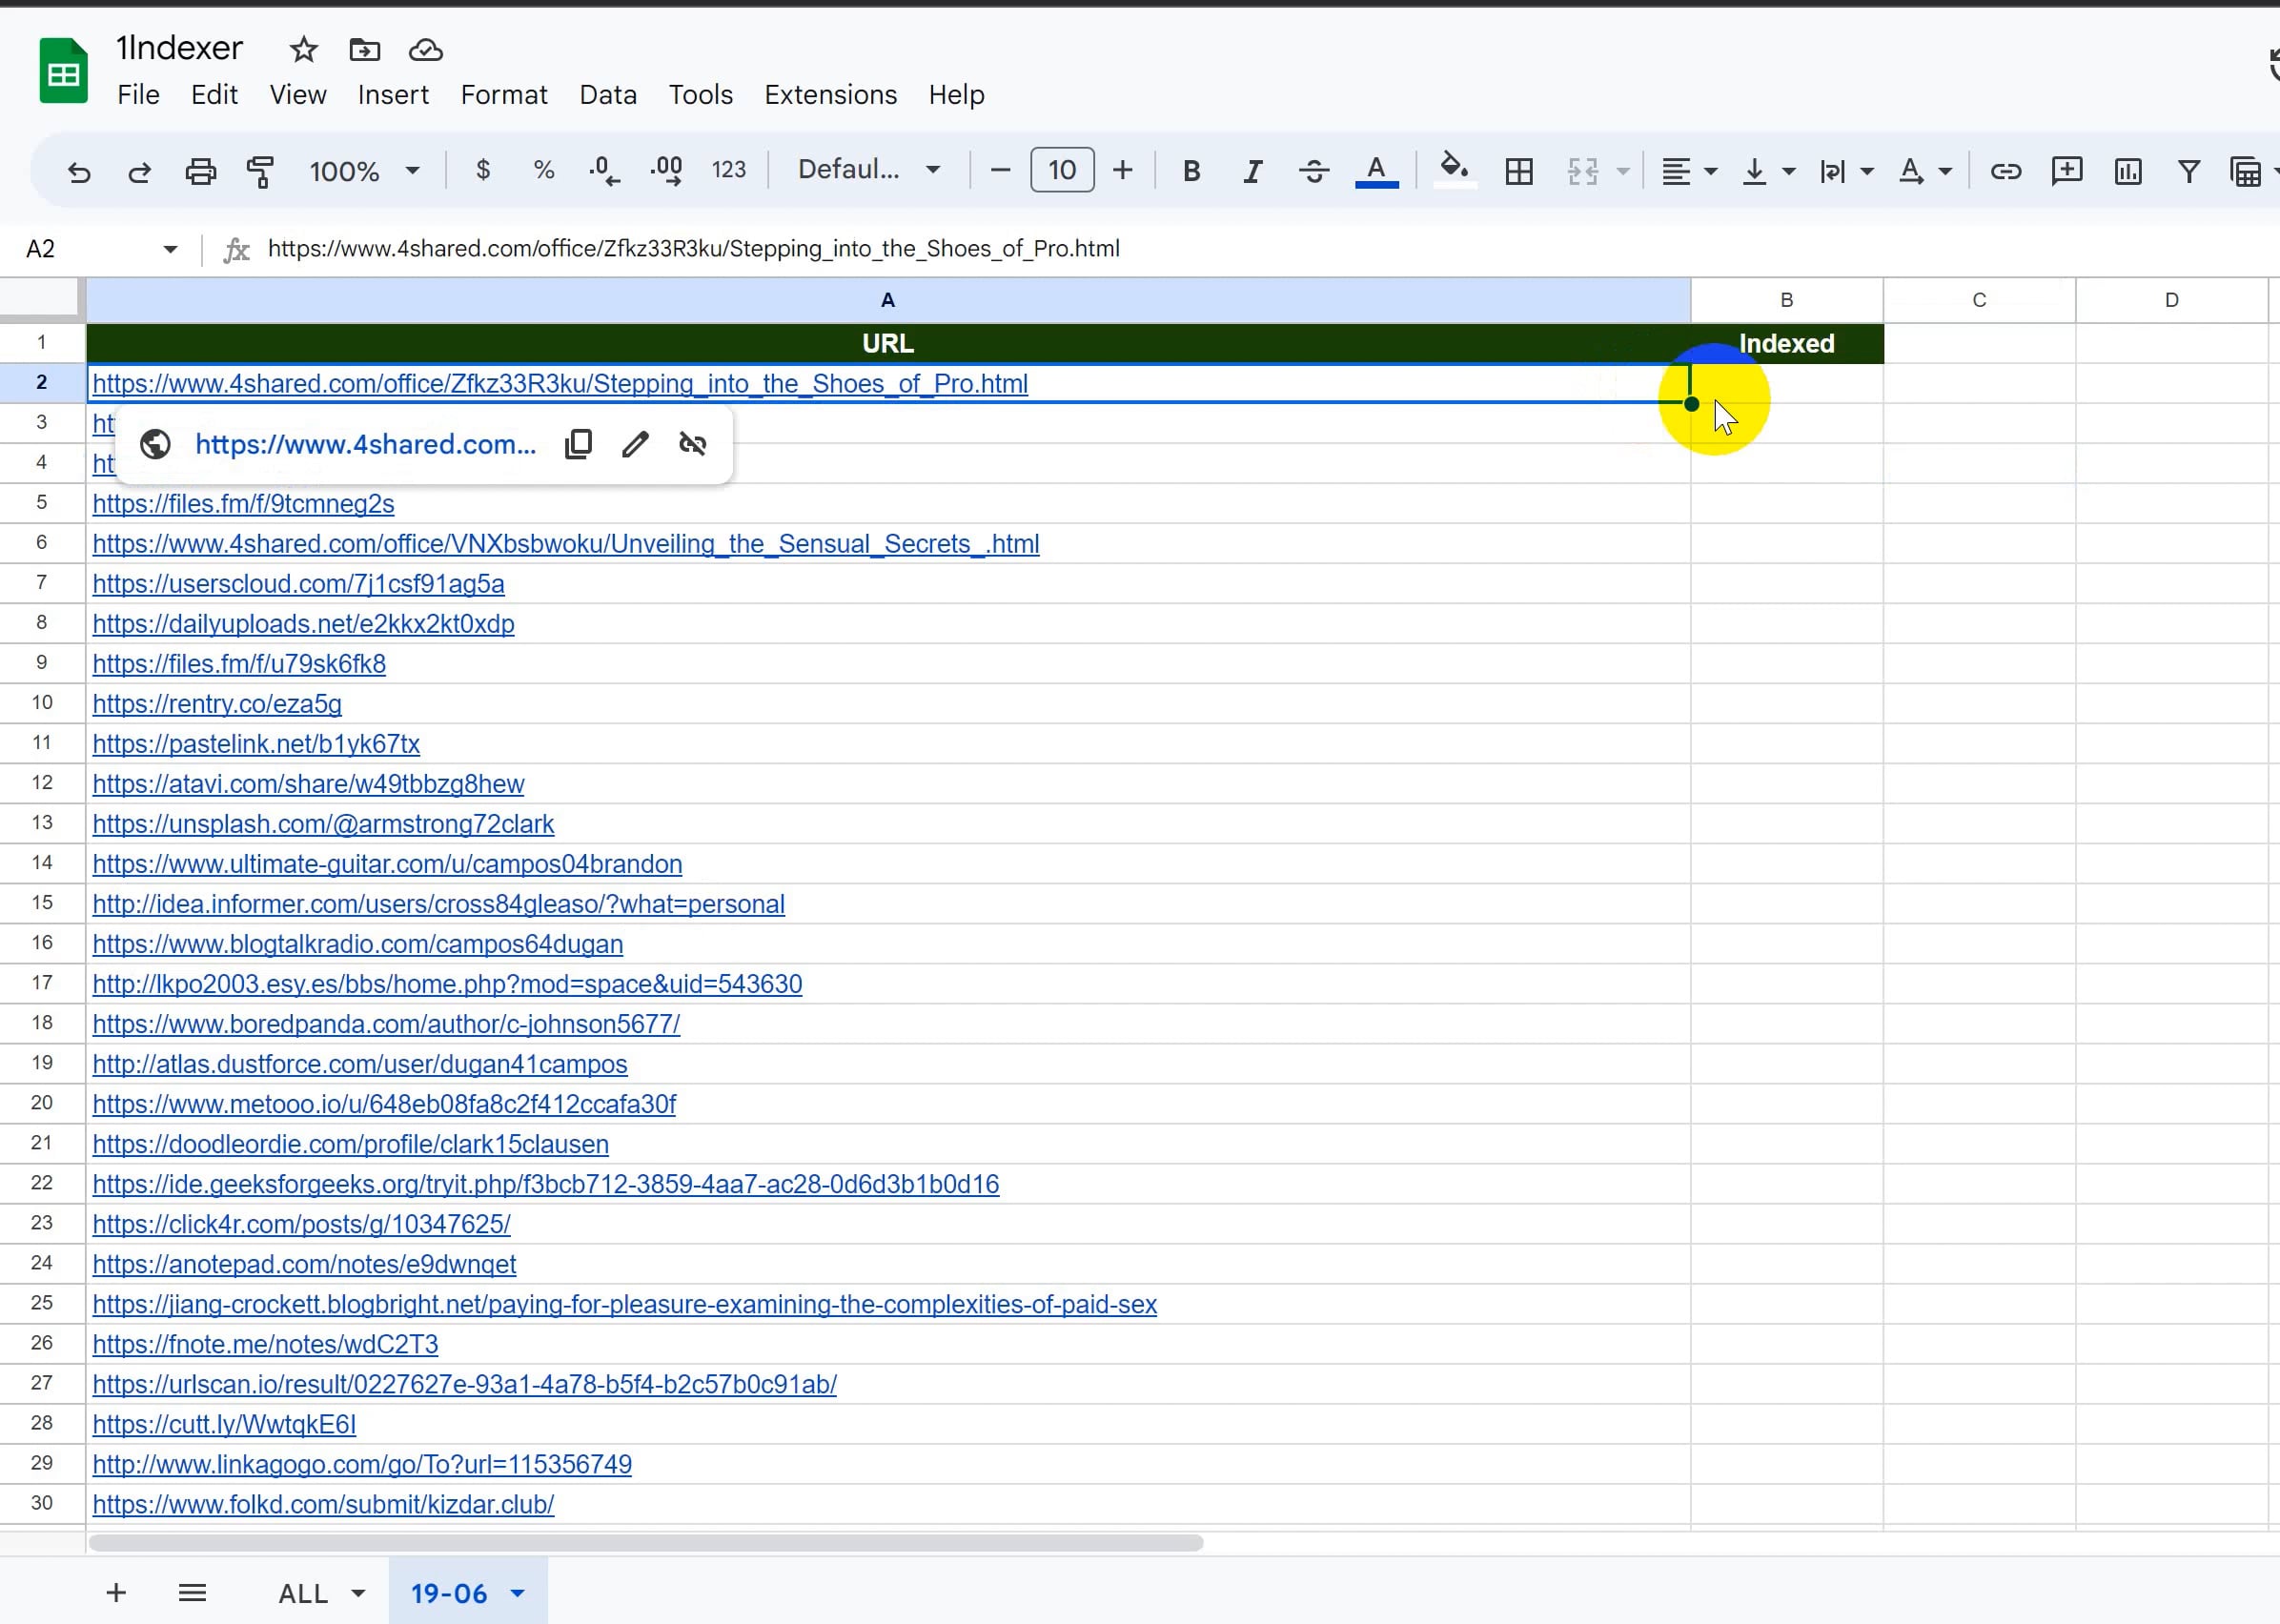Click the cloud document status icon

[426, 49]
